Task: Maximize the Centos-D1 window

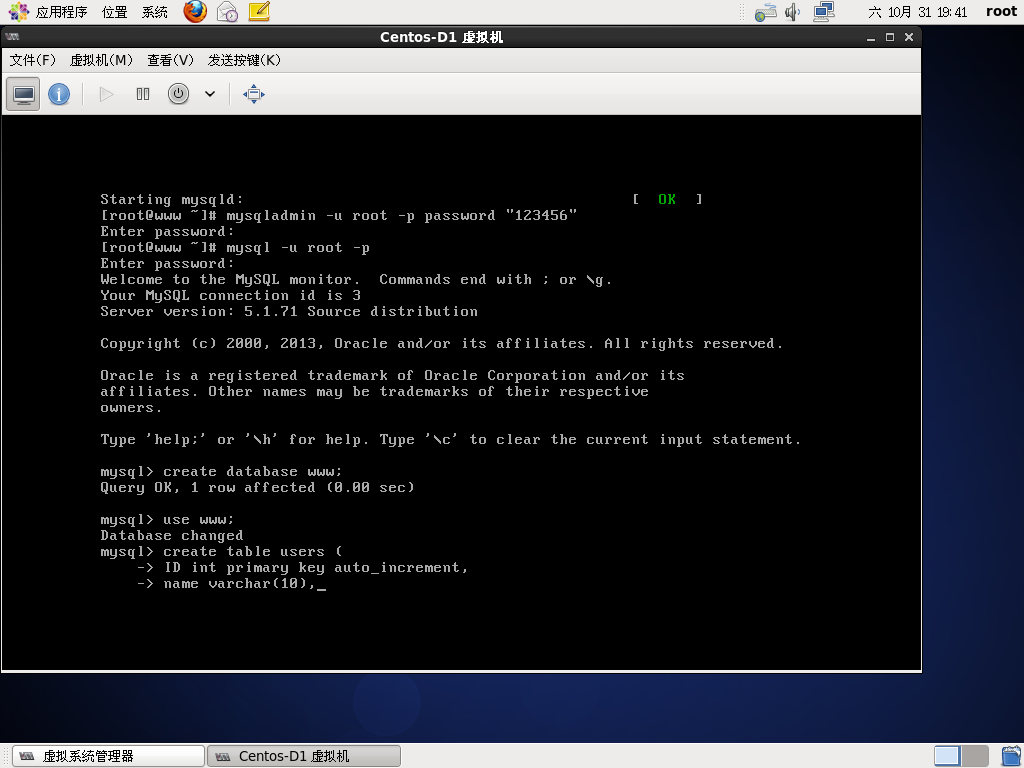Action: [889, 37]
